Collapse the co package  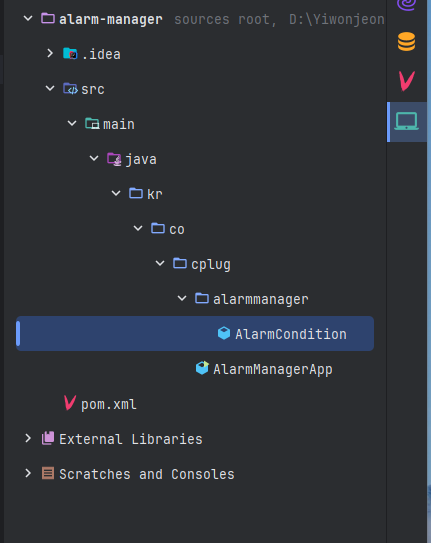click(138, 229)
